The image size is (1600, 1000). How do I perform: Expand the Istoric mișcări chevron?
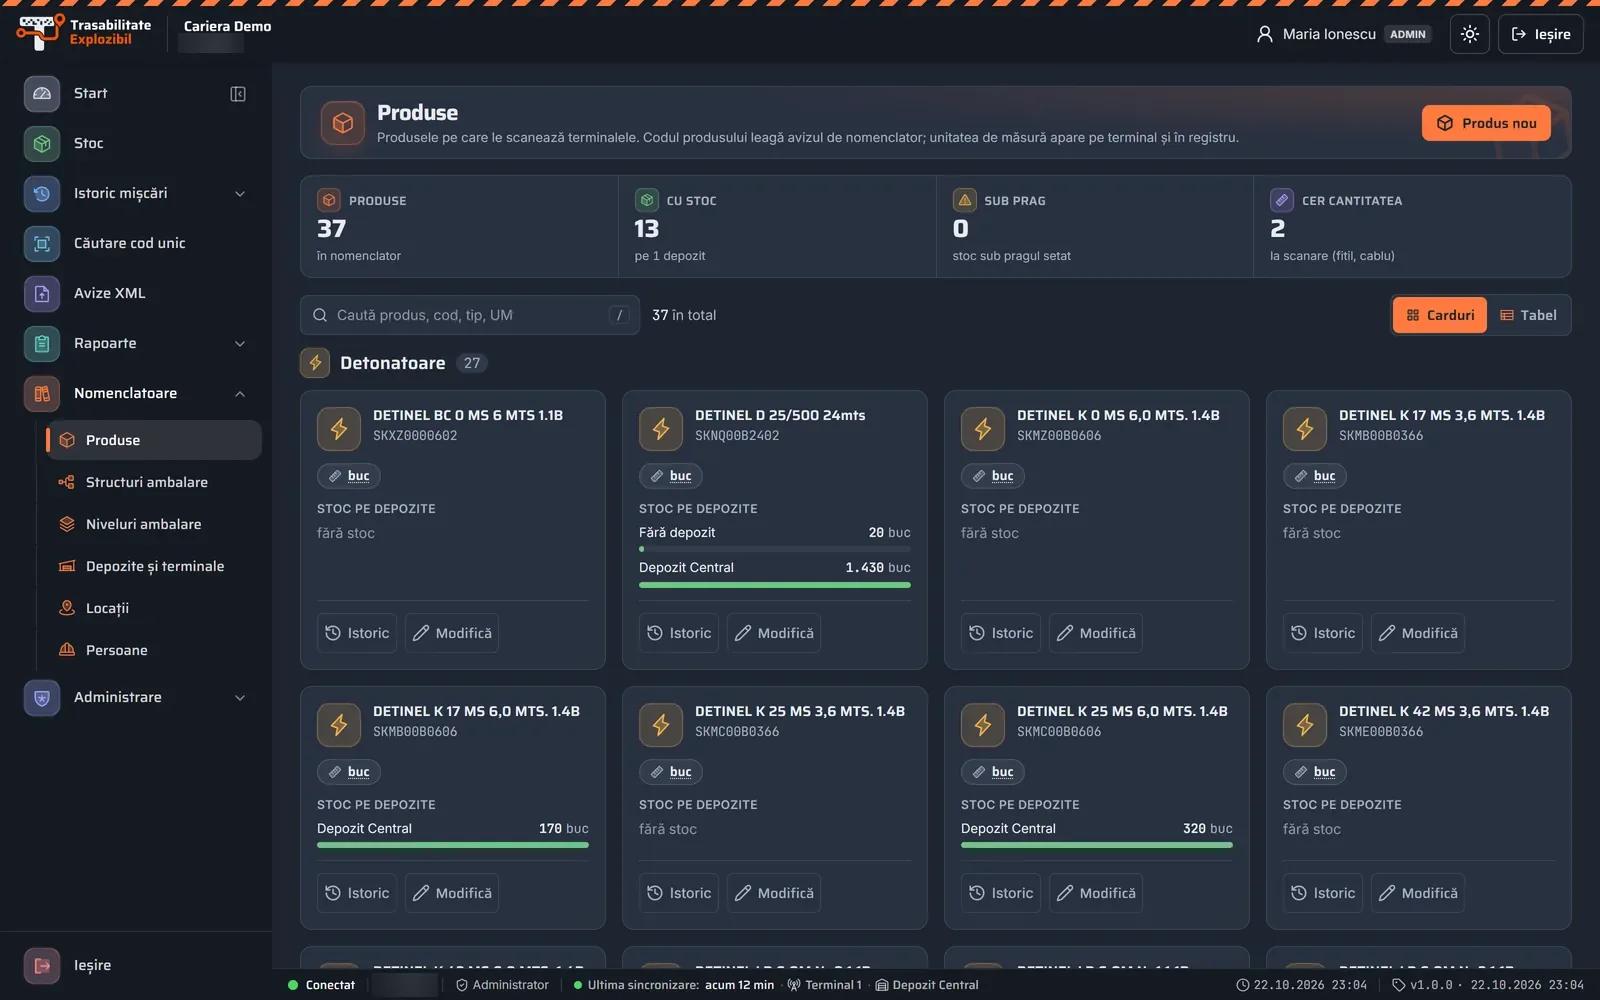pyautogui.click(x=240, y=193)
